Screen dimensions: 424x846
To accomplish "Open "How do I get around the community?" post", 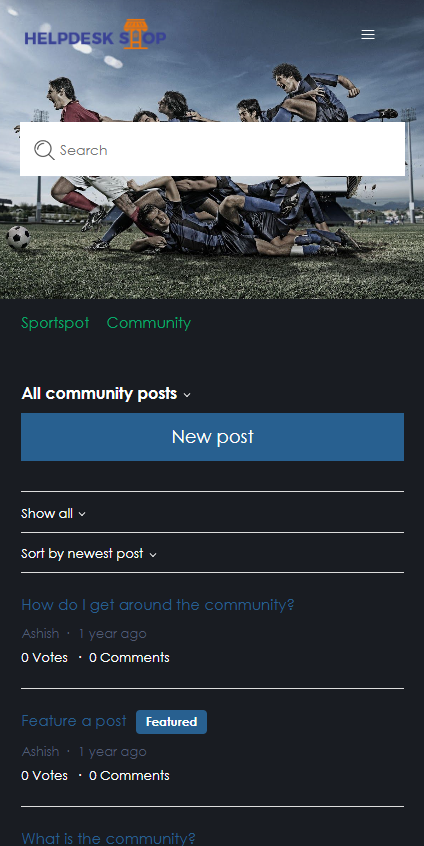I will click(158, 605).
